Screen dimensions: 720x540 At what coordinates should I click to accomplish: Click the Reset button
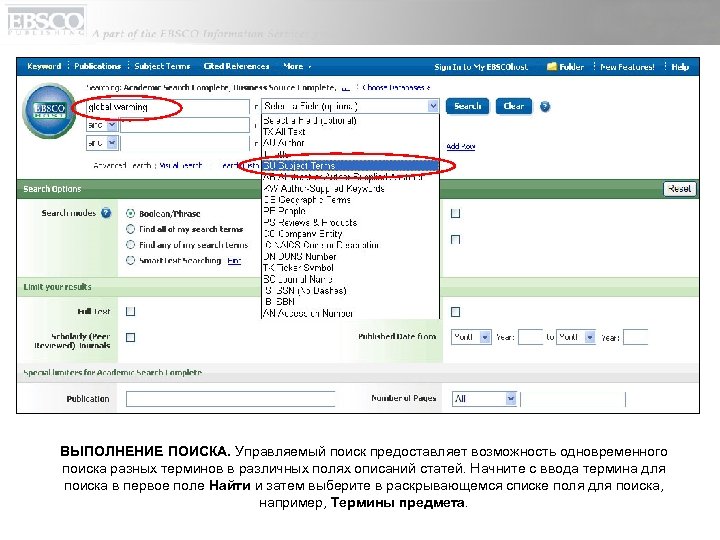[680, 189]
